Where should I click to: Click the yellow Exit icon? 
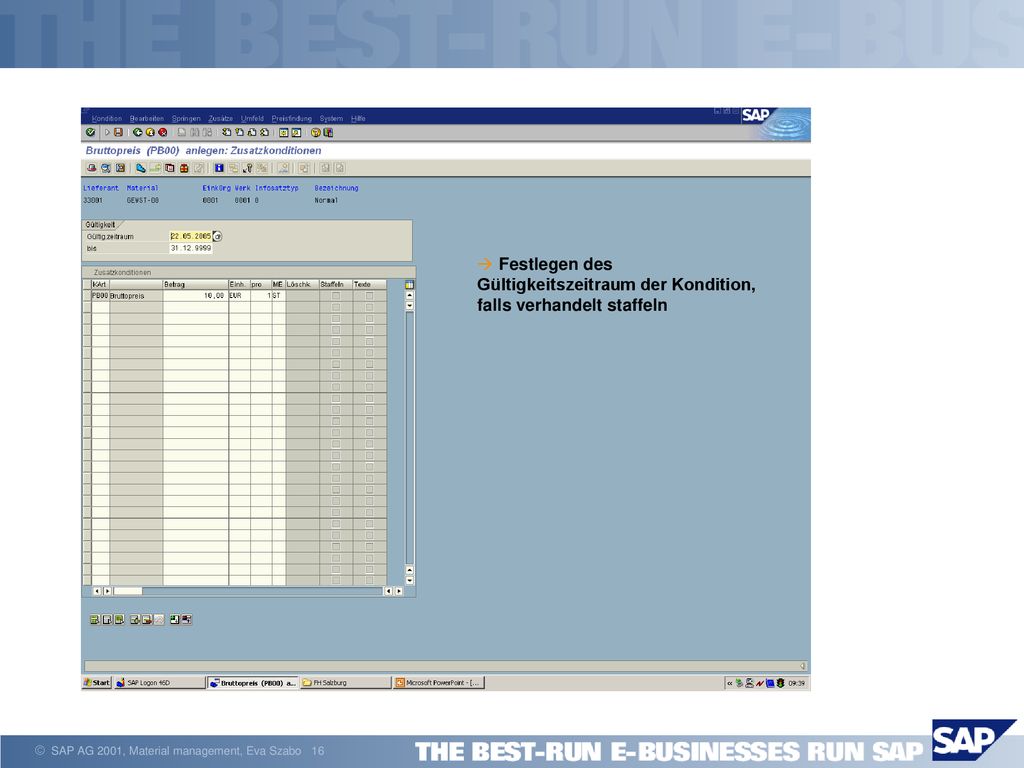pos(150,133)
